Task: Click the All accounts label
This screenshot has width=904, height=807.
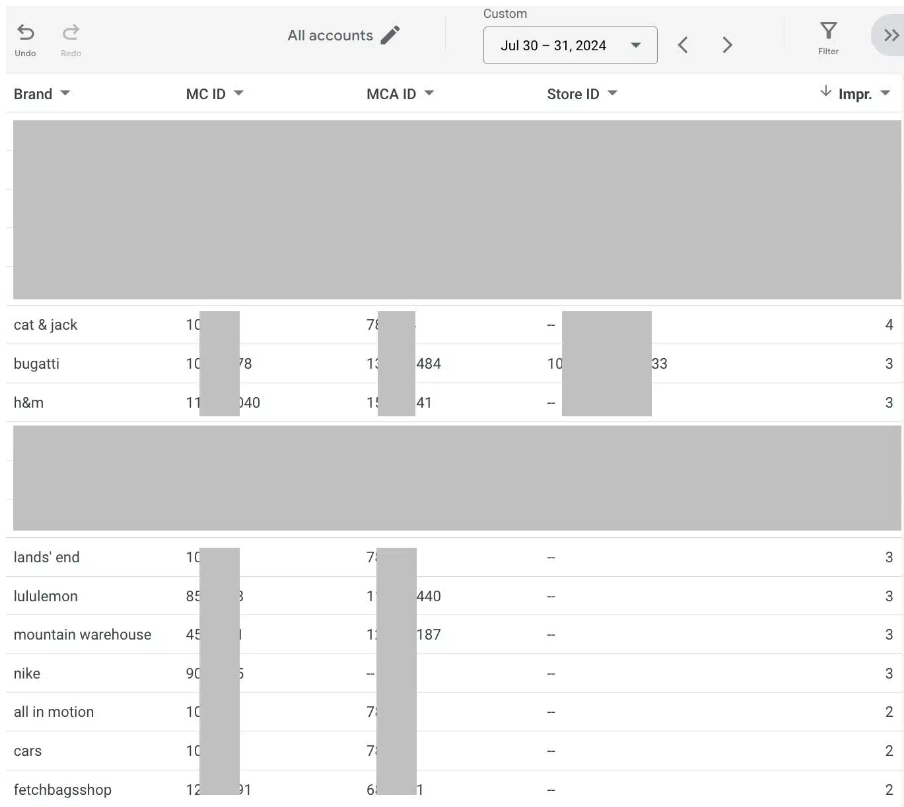Action: [330, 35]
